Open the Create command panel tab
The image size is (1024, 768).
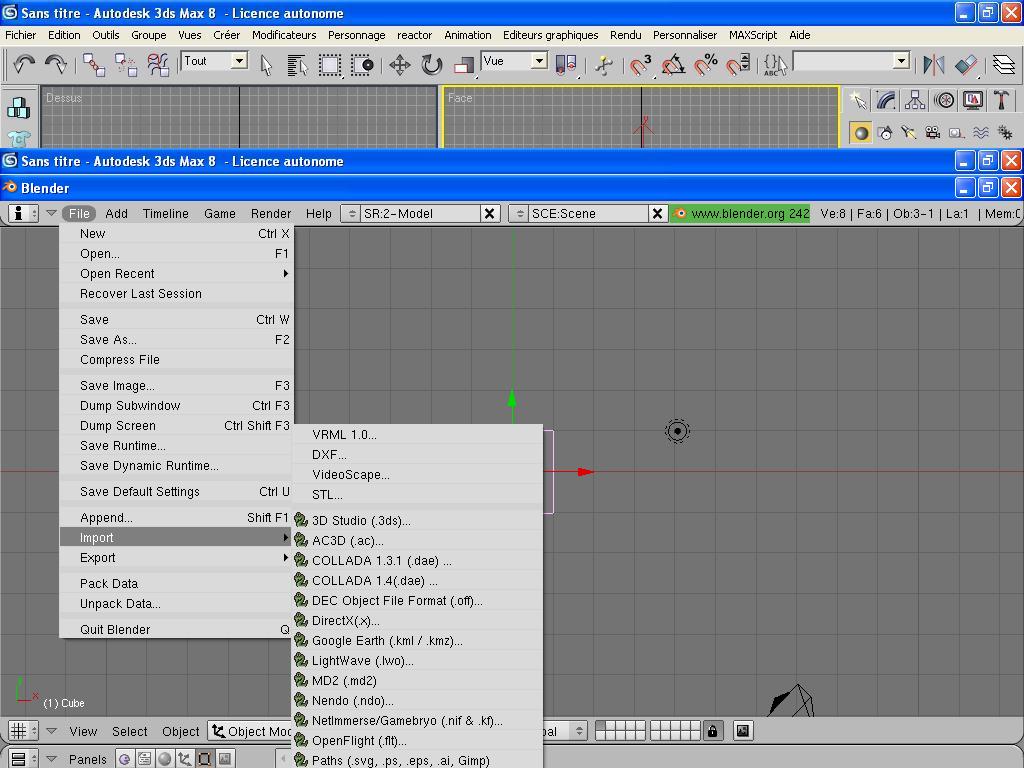pos(857,101)
